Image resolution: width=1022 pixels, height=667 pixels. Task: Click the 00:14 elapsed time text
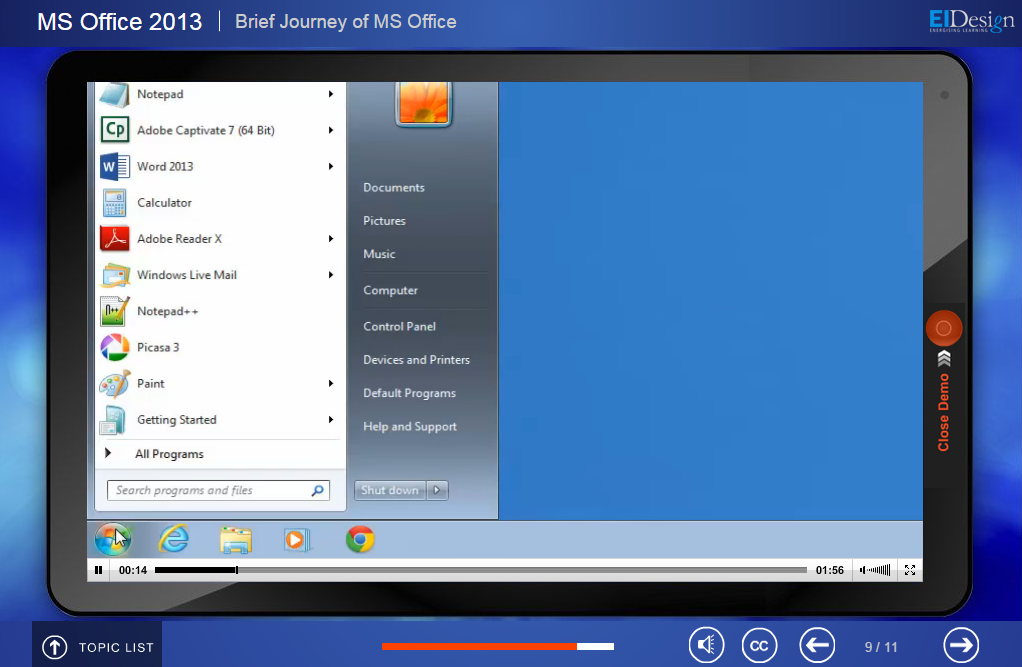133,570
